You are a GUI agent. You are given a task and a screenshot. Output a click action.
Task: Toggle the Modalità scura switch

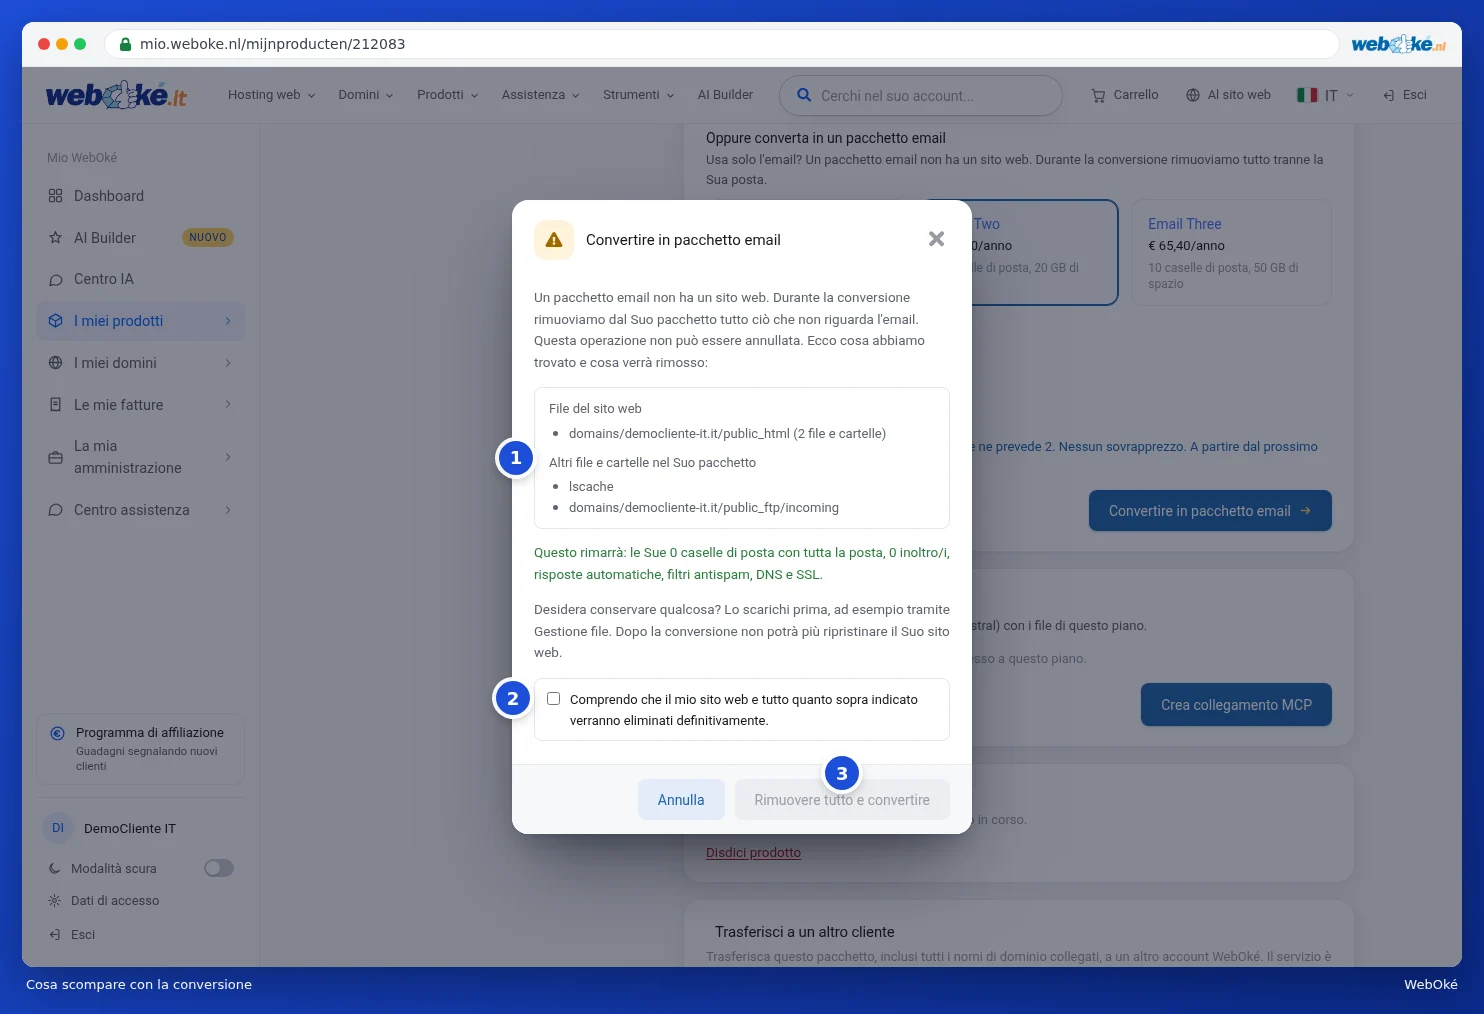[219, 868]
